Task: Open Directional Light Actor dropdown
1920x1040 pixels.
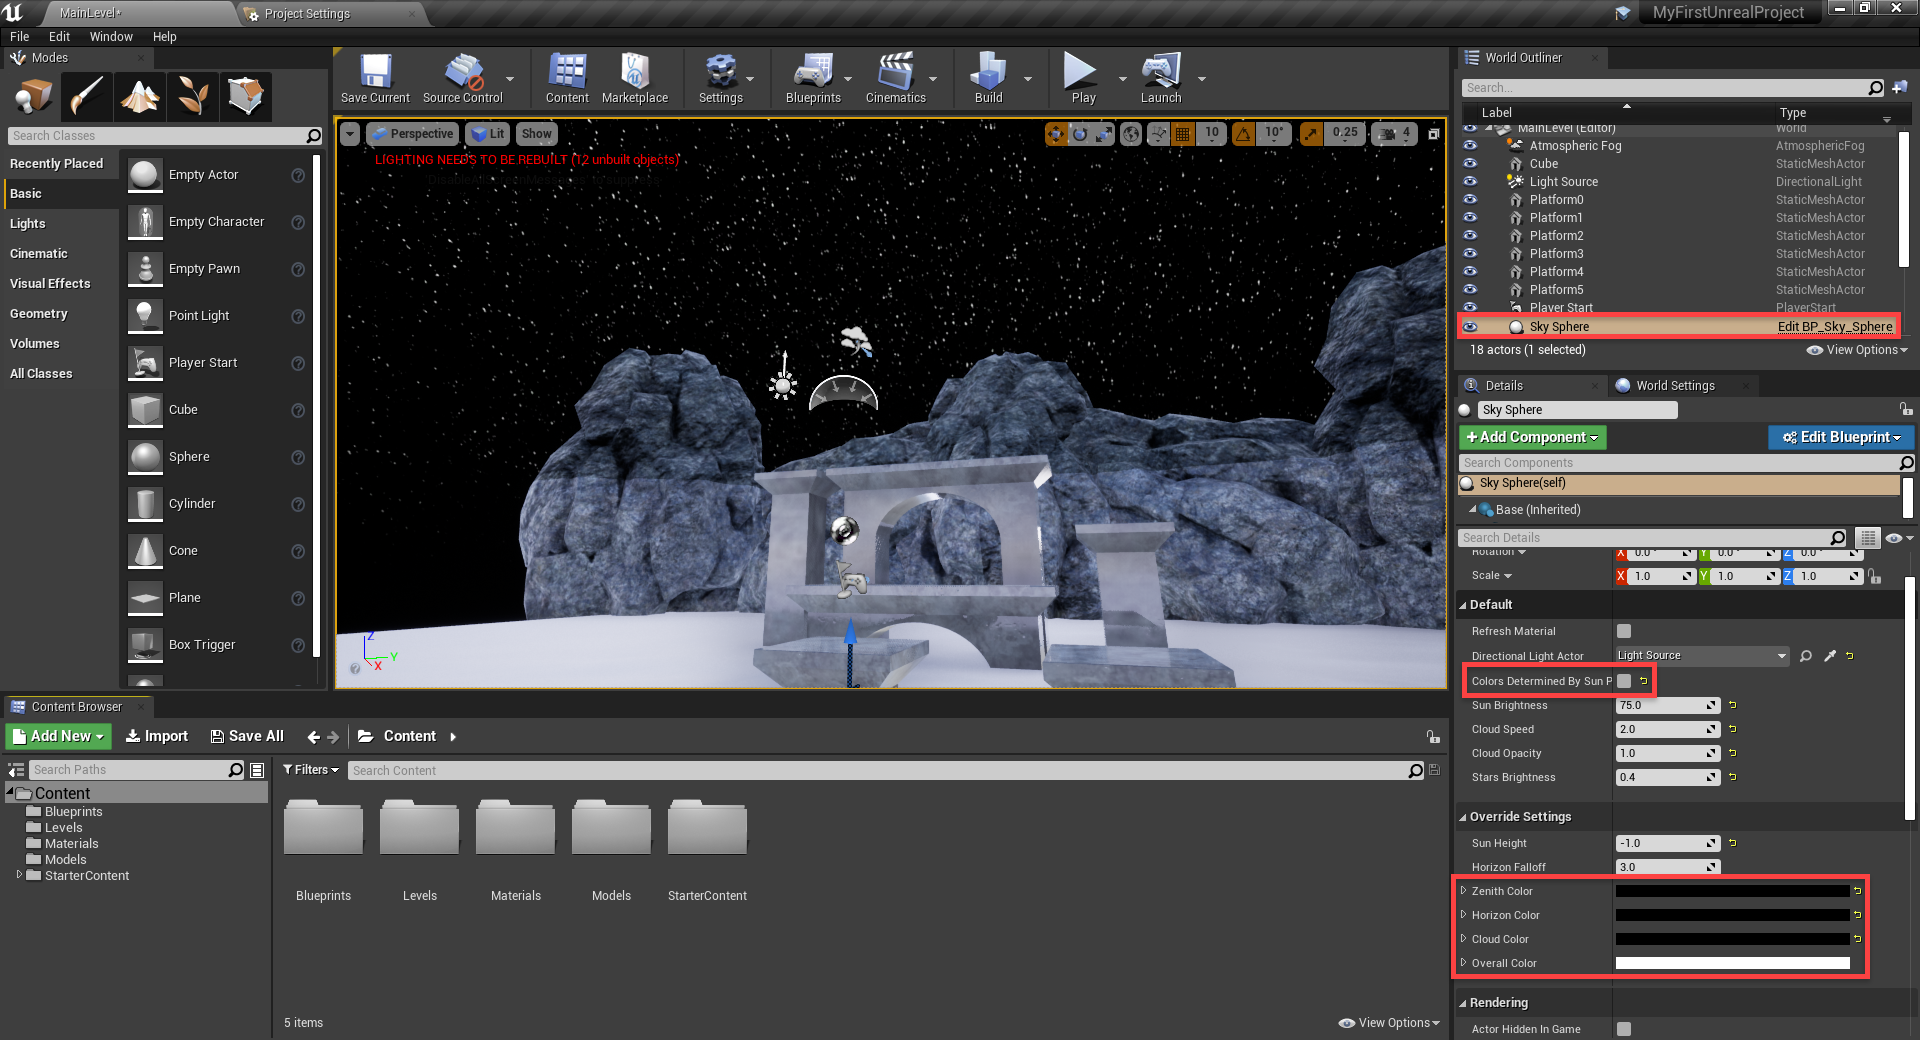Action: [x=1702, y=656]
